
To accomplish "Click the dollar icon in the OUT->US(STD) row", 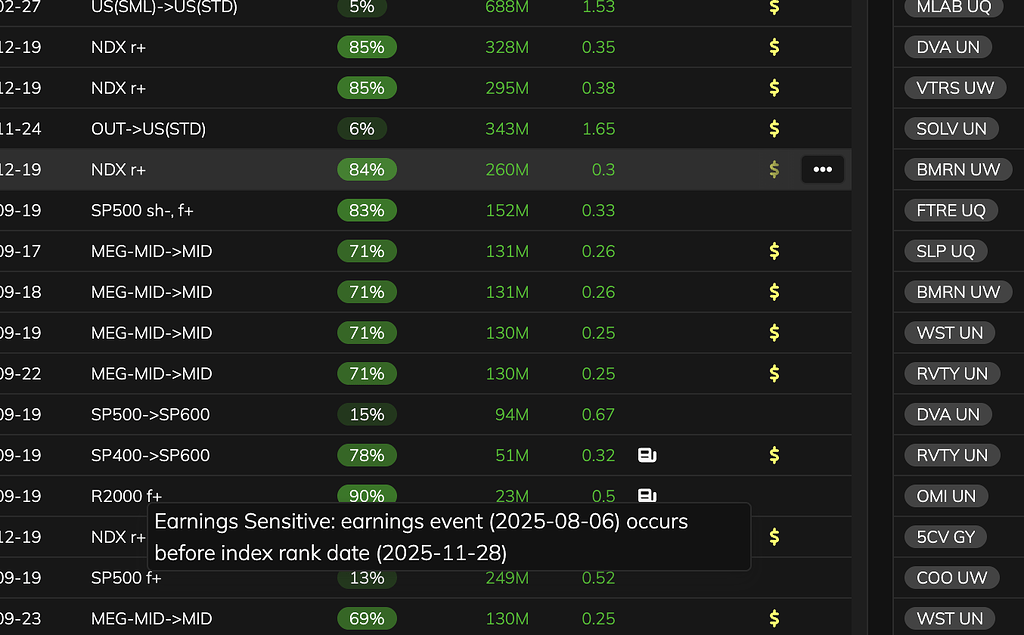I will 774,129.
